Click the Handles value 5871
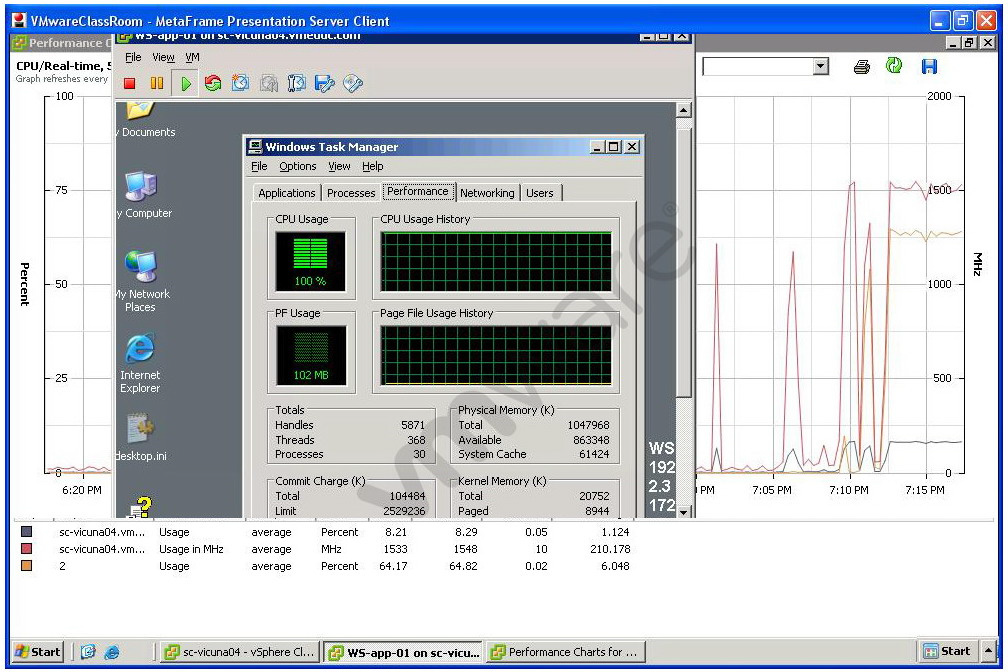Screen dimensions: 1008x672 point(413,425)
